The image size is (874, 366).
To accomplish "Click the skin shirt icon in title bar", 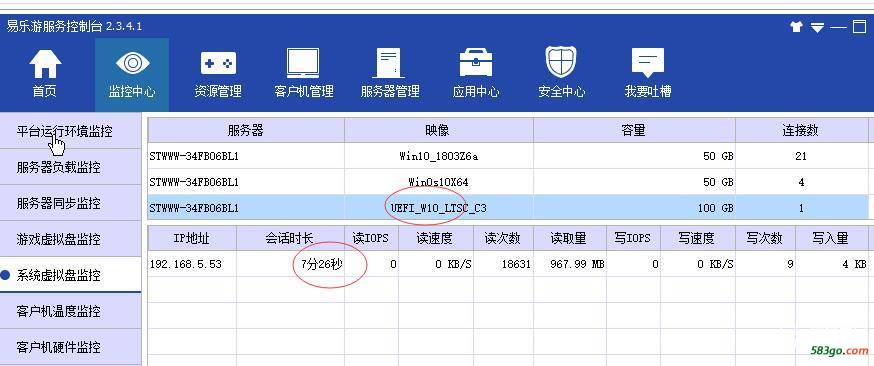I will (797, 27).
